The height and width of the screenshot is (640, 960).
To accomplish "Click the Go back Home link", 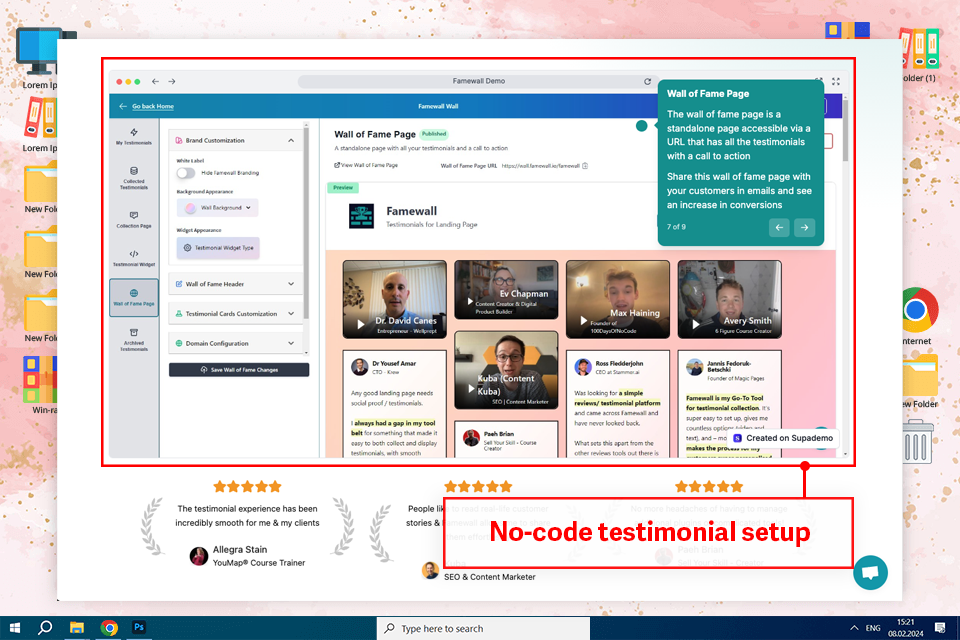I will point(152,107).
